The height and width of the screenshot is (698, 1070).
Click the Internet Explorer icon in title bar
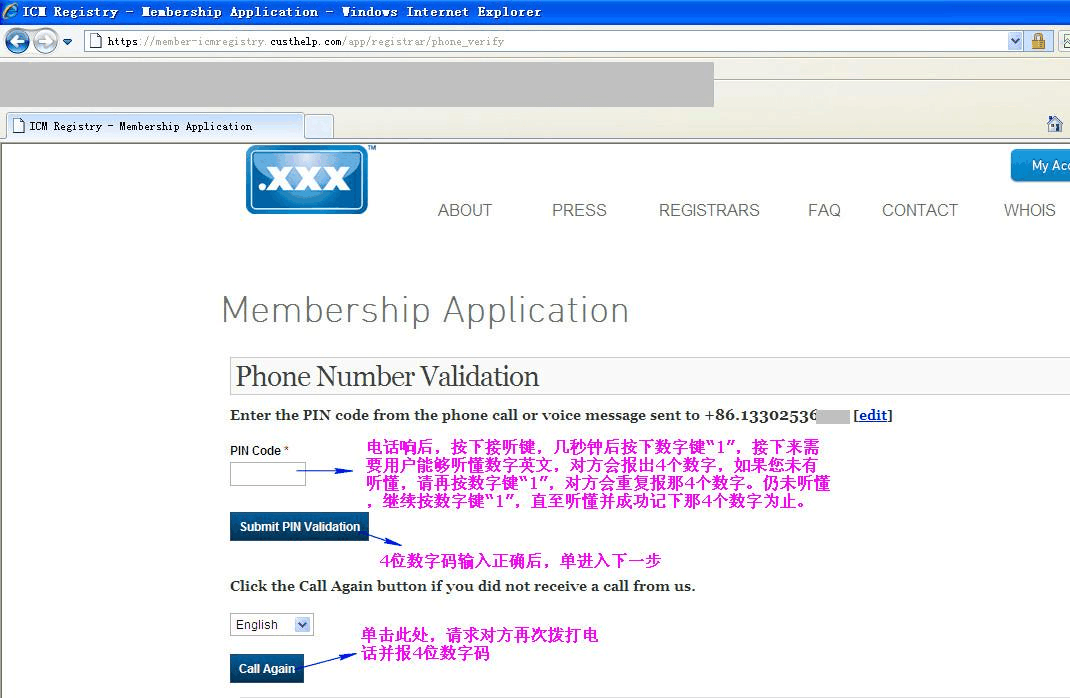(10, 12)
